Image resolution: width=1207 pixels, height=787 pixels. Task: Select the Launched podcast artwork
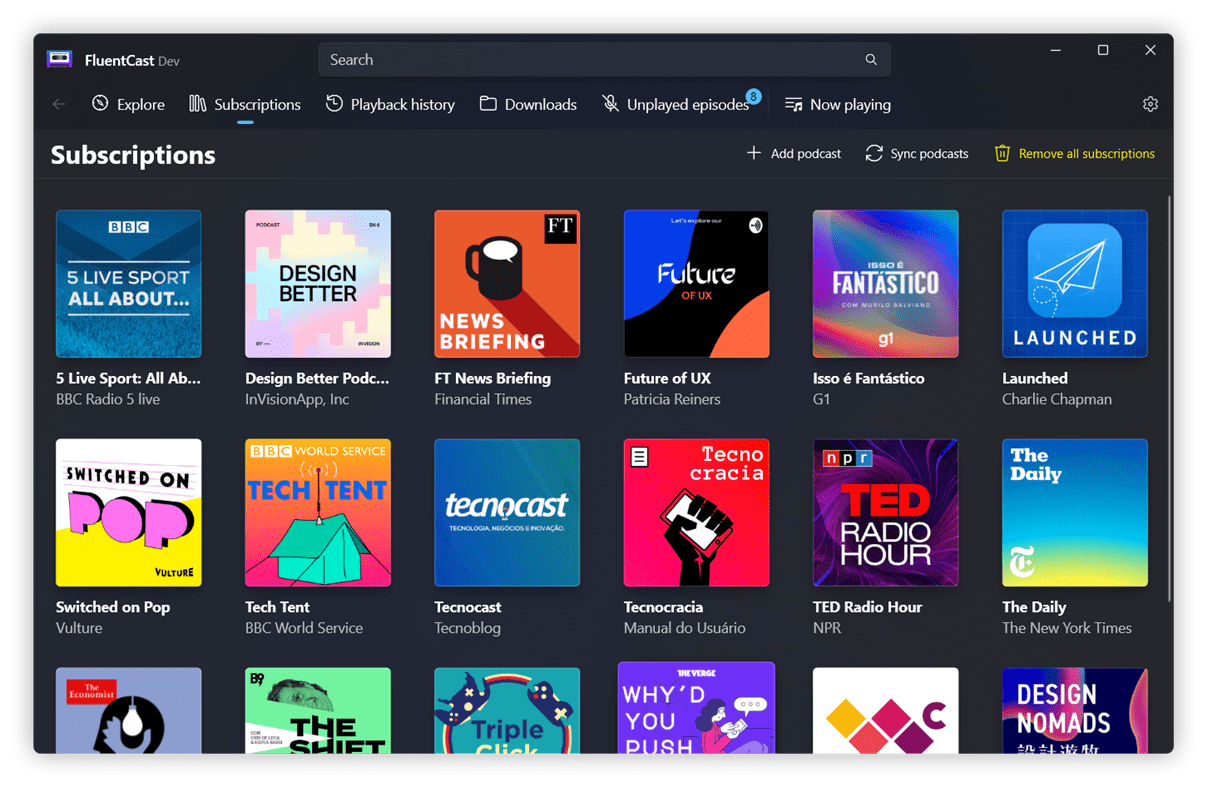[1075, 284]
